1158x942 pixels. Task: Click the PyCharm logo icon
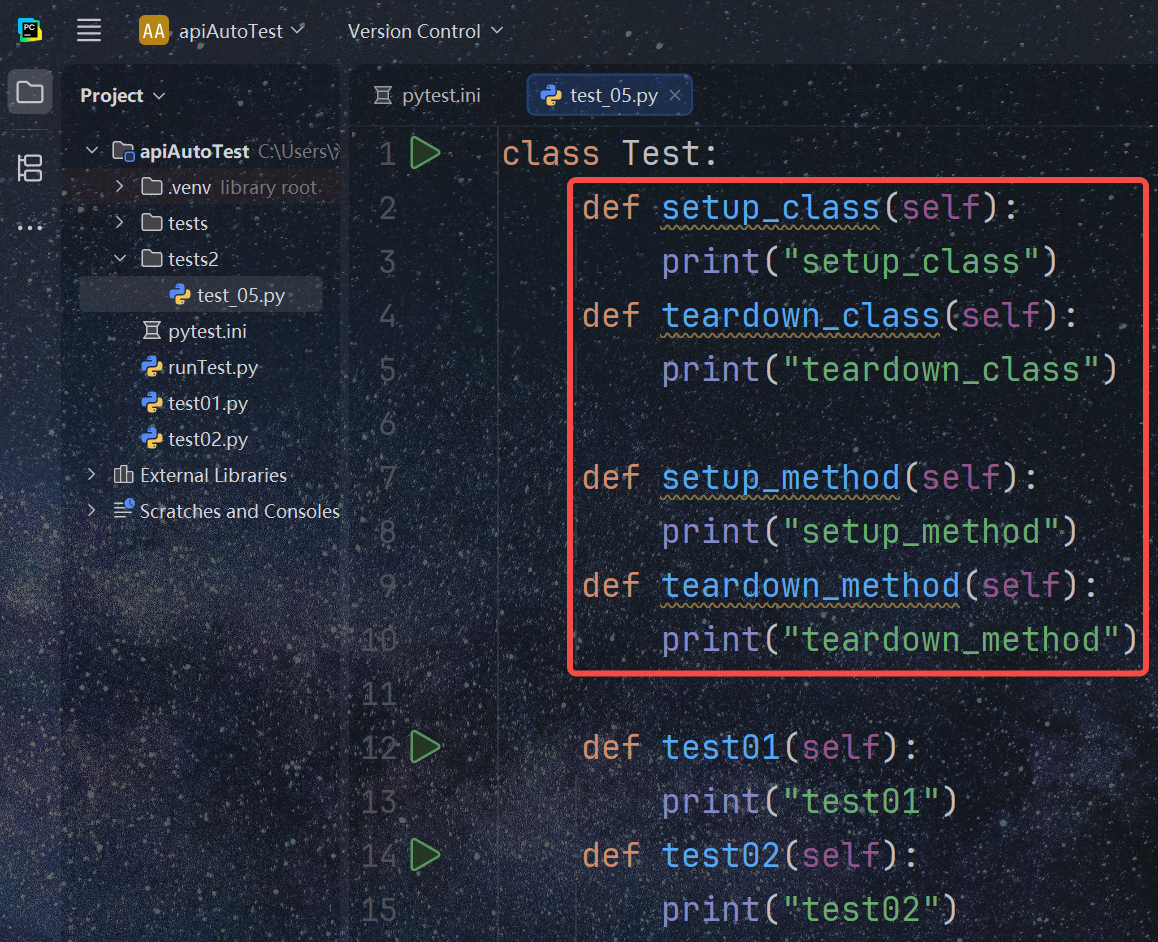coord(30,30)
